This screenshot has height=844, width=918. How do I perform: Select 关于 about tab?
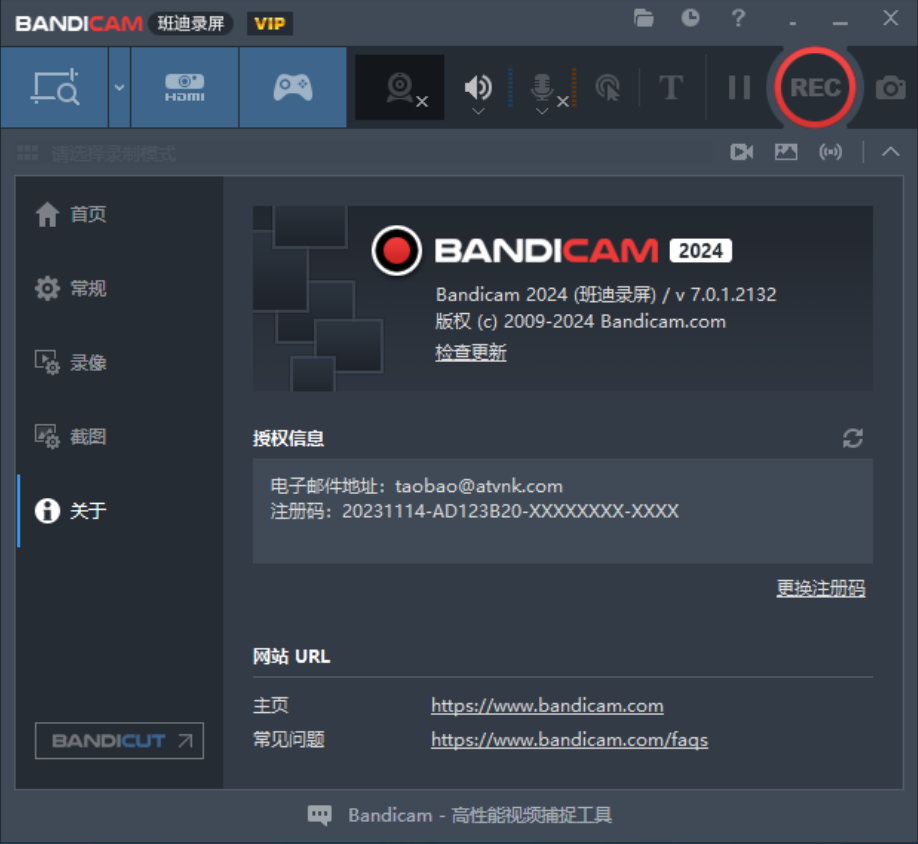119,510
